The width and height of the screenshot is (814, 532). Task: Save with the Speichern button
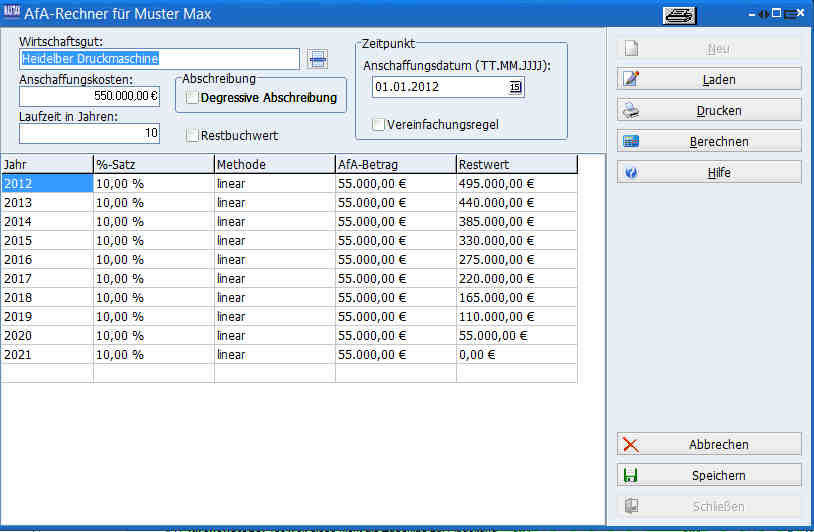click(708, 475)
